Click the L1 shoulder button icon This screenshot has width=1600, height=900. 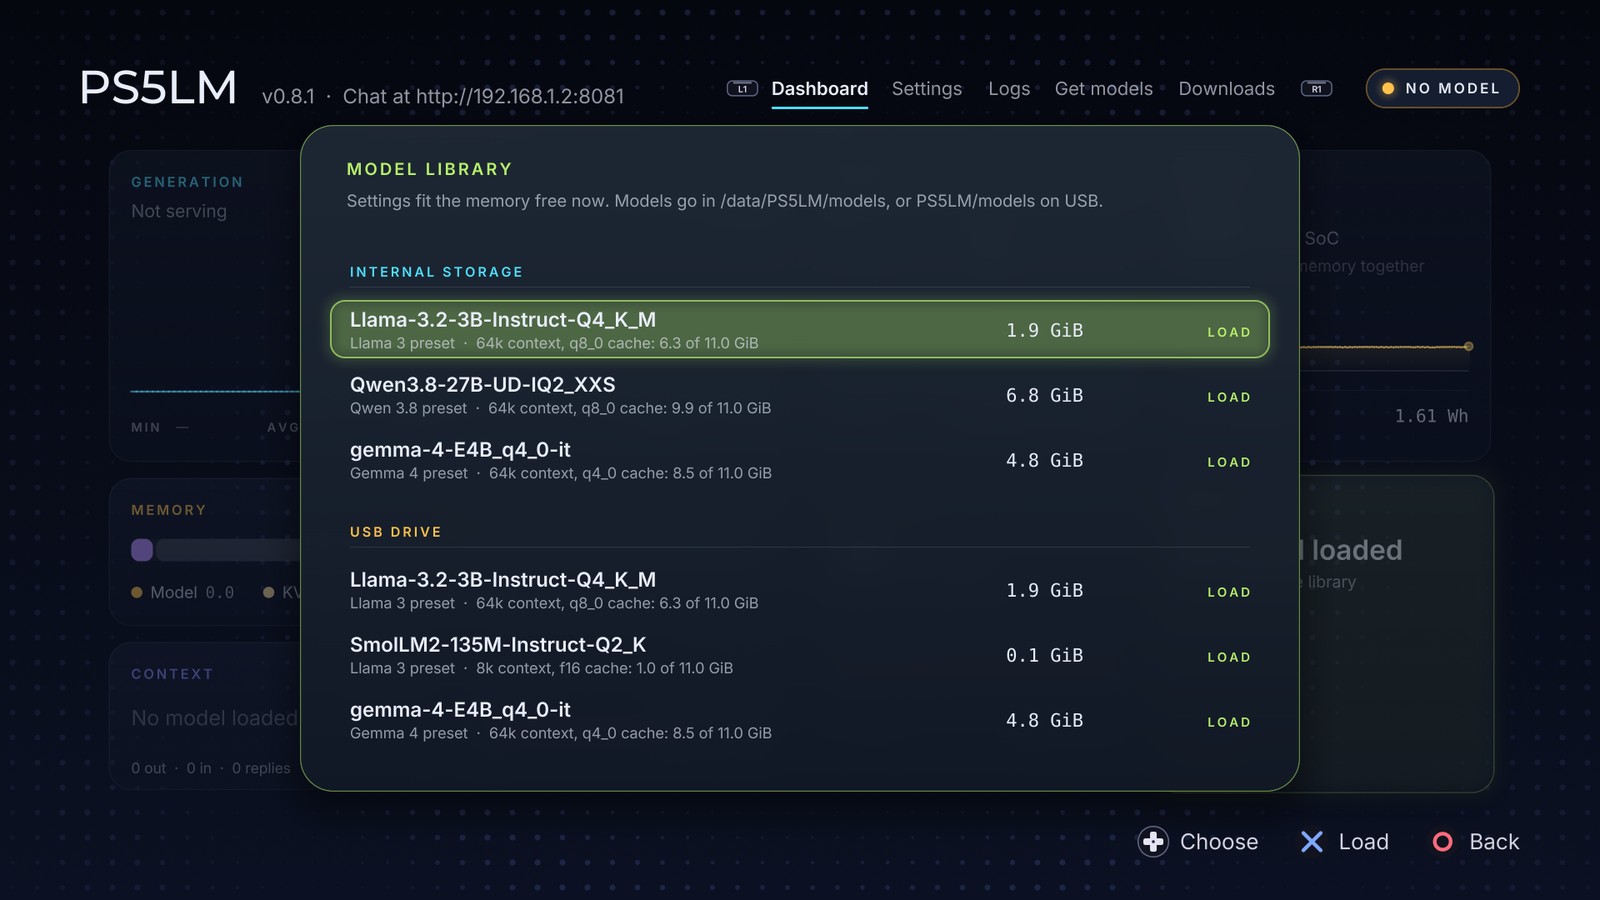(x=742, y=89)
